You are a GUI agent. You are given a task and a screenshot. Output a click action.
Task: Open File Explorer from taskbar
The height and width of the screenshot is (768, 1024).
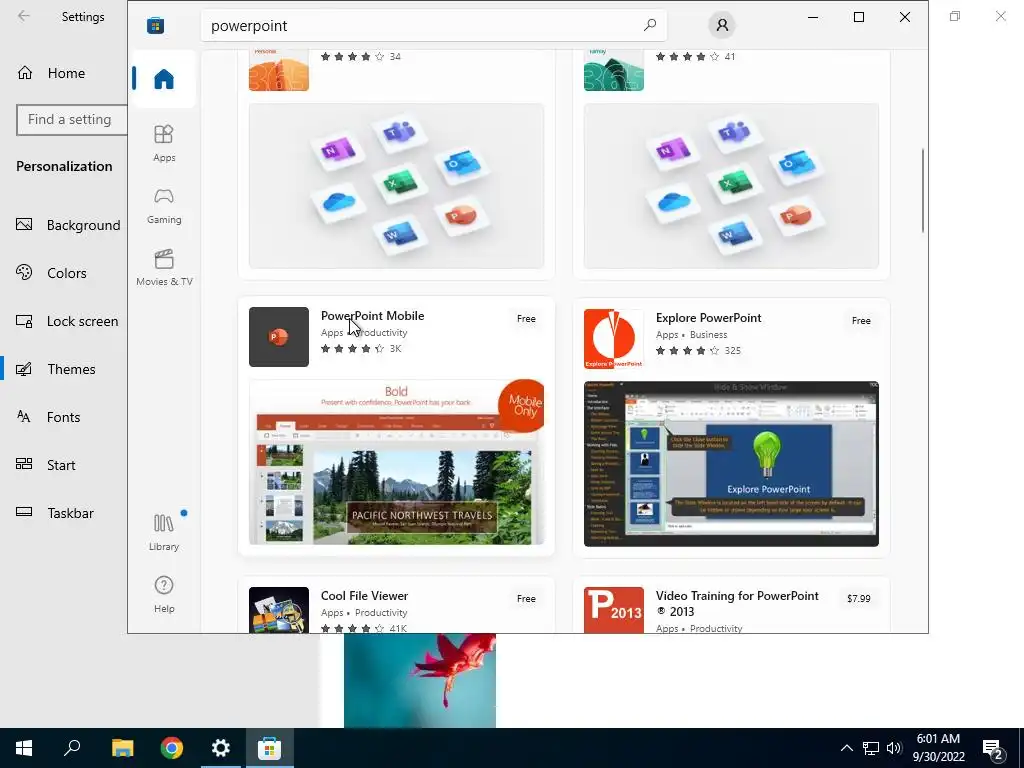tap(122, 748)
